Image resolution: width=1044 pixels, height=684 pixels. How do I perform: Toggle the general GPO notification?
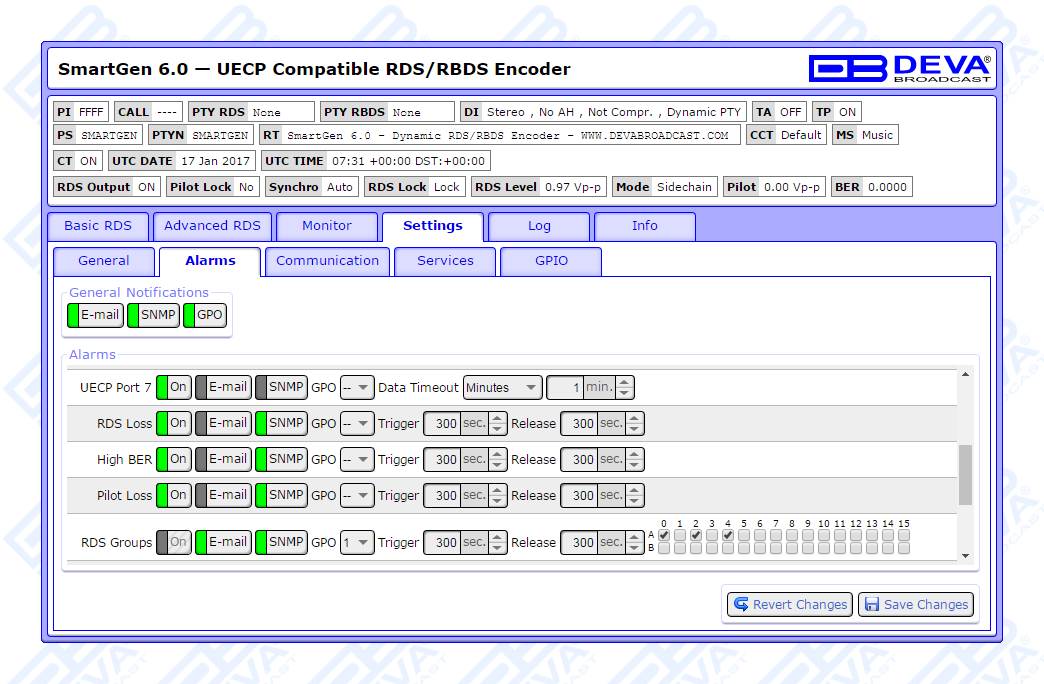tap(205, 315)
